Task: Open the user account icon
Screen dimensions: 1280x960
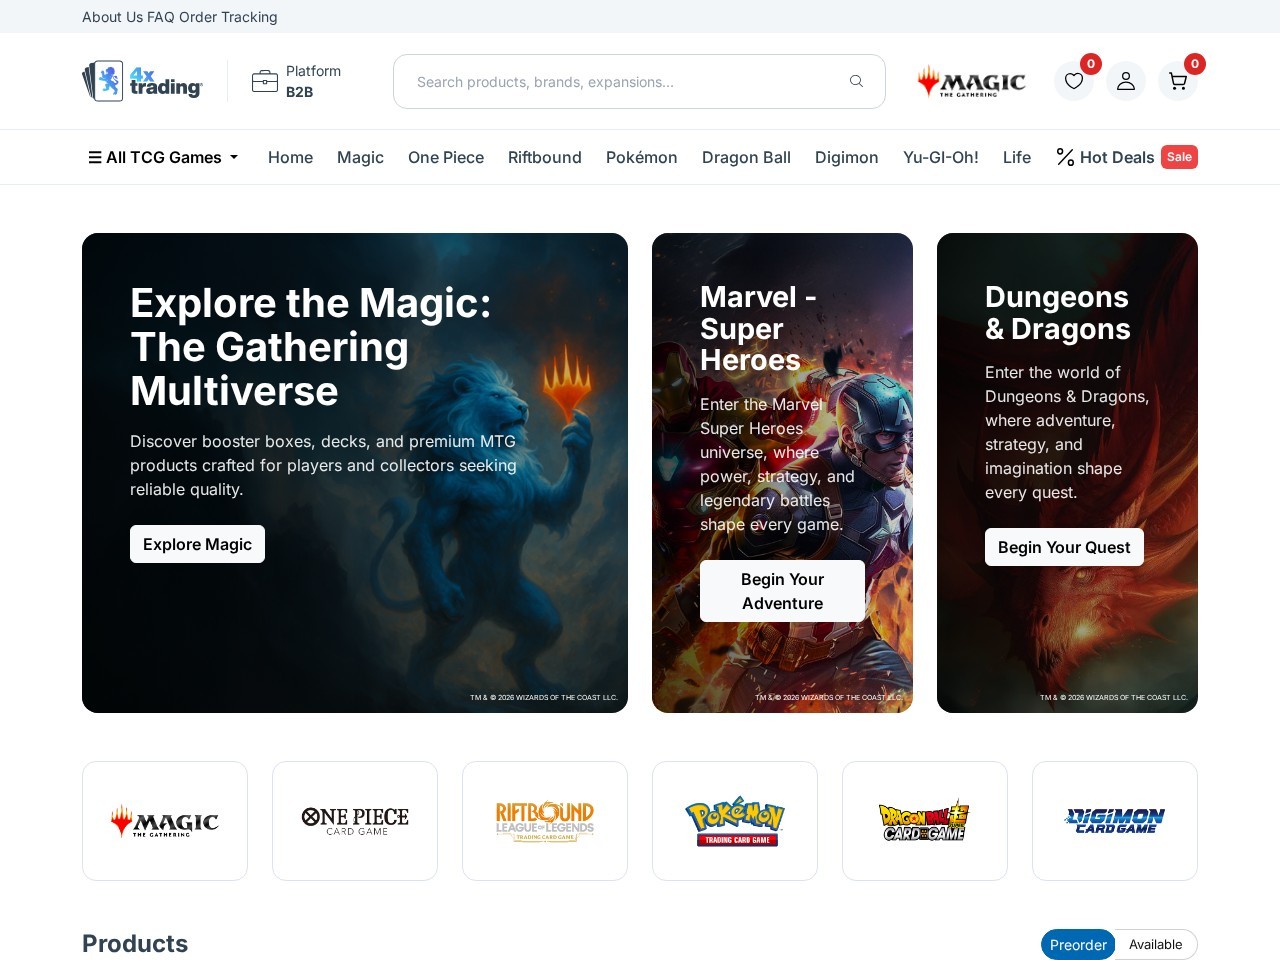Action: (1126, 81)
